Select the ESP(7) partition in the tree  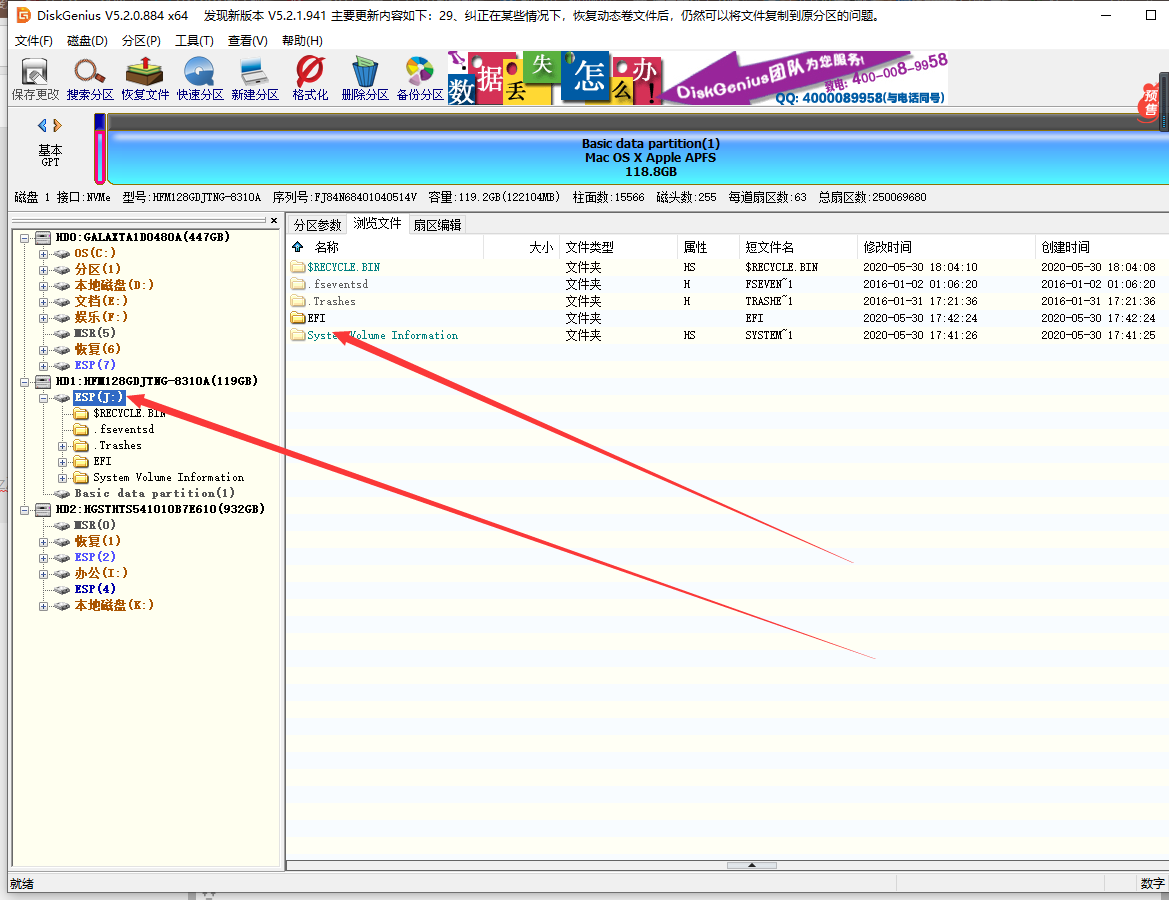95,365
